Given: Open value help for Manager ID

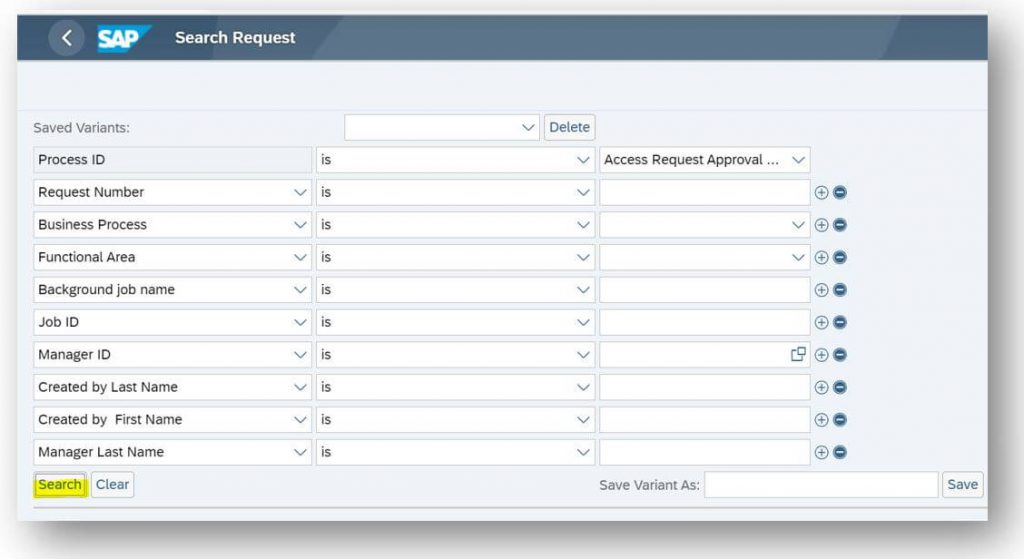Looking at the screenshot, I should [798, 355].
